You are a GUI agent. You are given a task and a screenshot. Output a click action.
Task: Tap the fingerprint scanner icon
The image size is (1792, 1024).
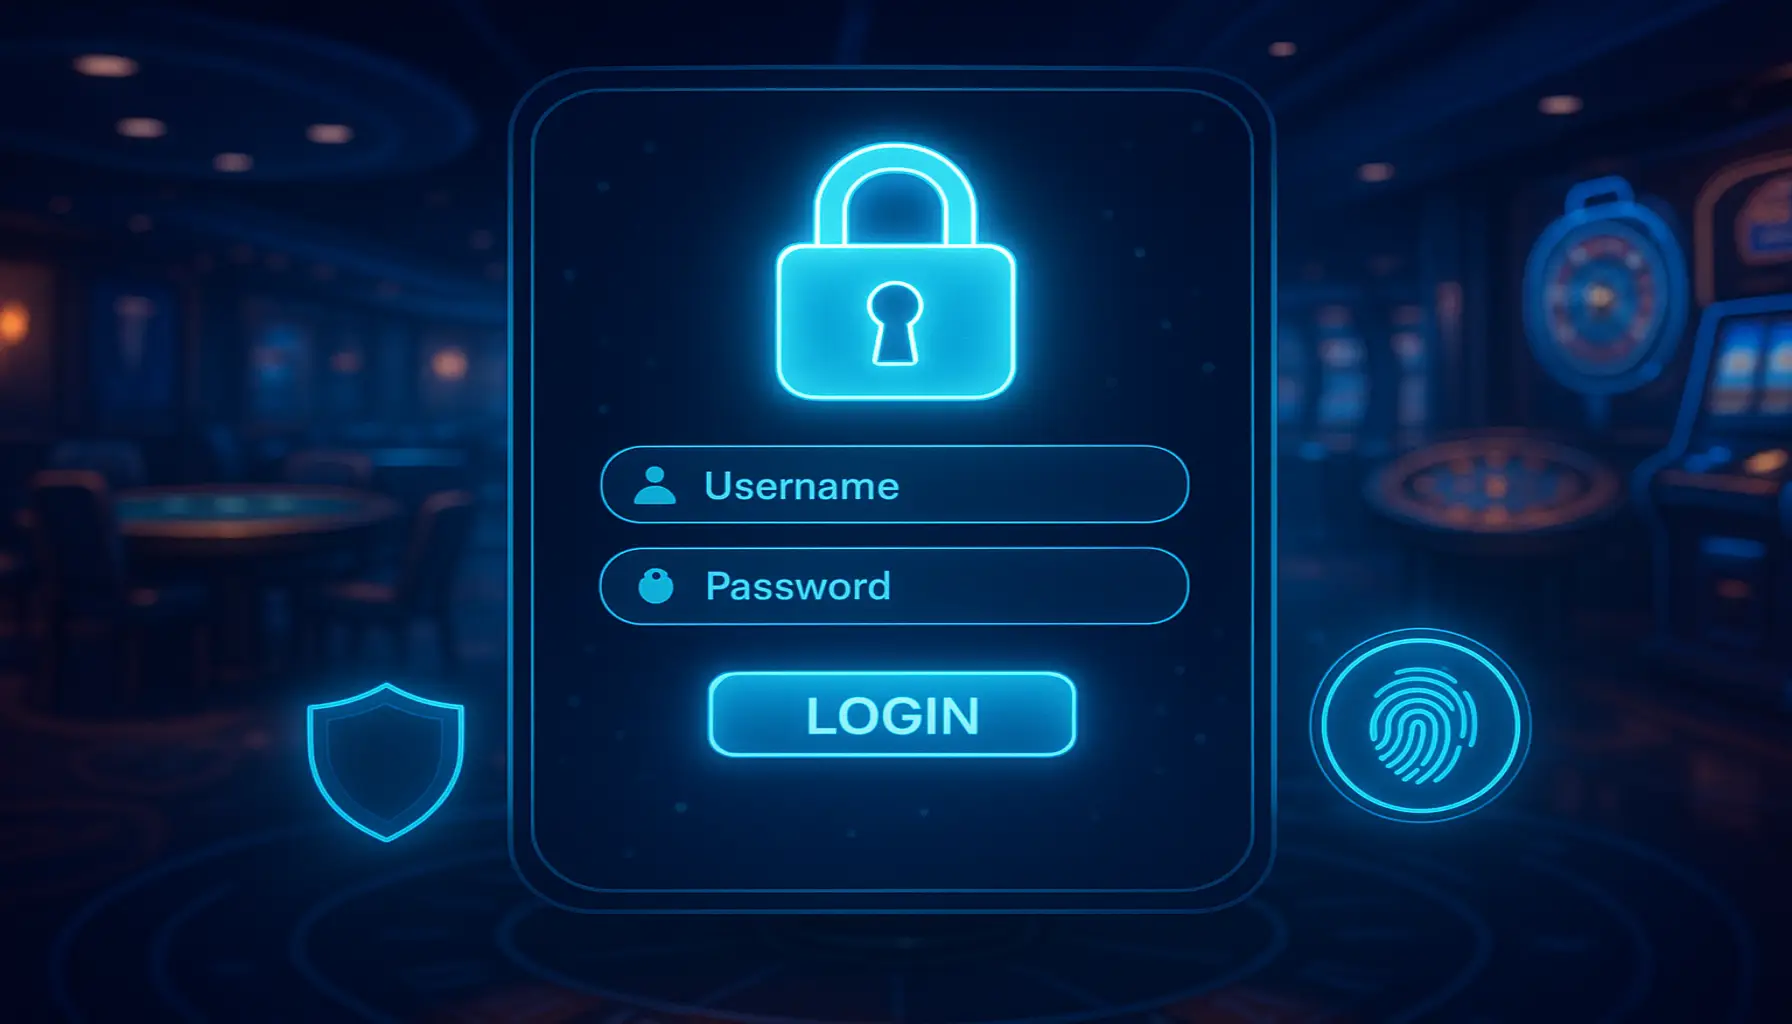1421,725
